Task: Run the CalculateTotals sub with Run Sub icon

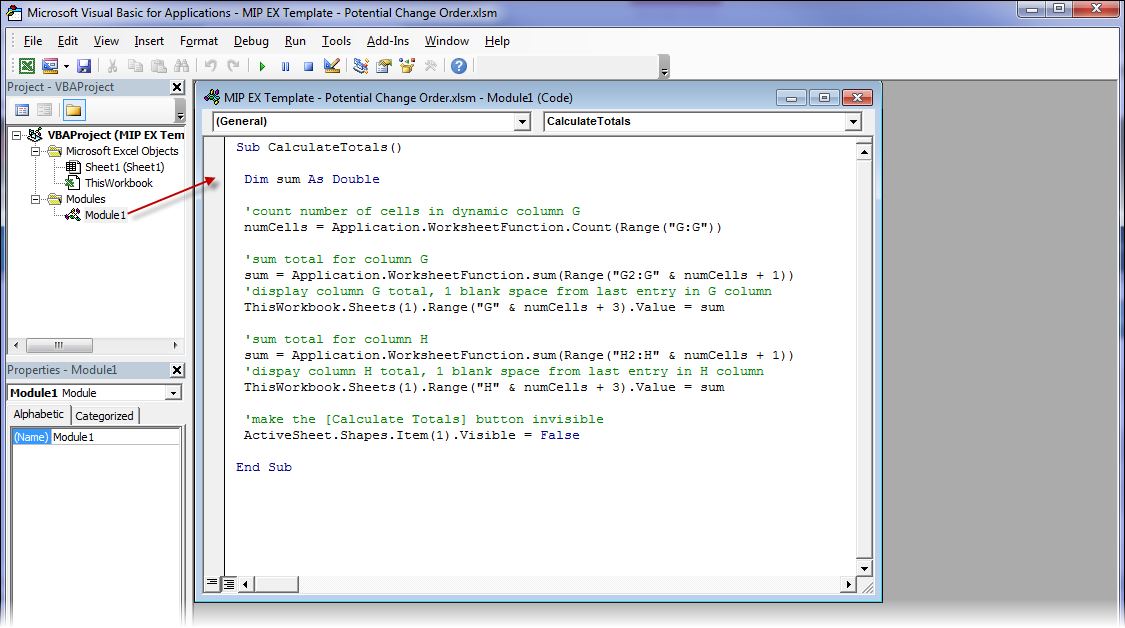Action: tap(262, 66)
